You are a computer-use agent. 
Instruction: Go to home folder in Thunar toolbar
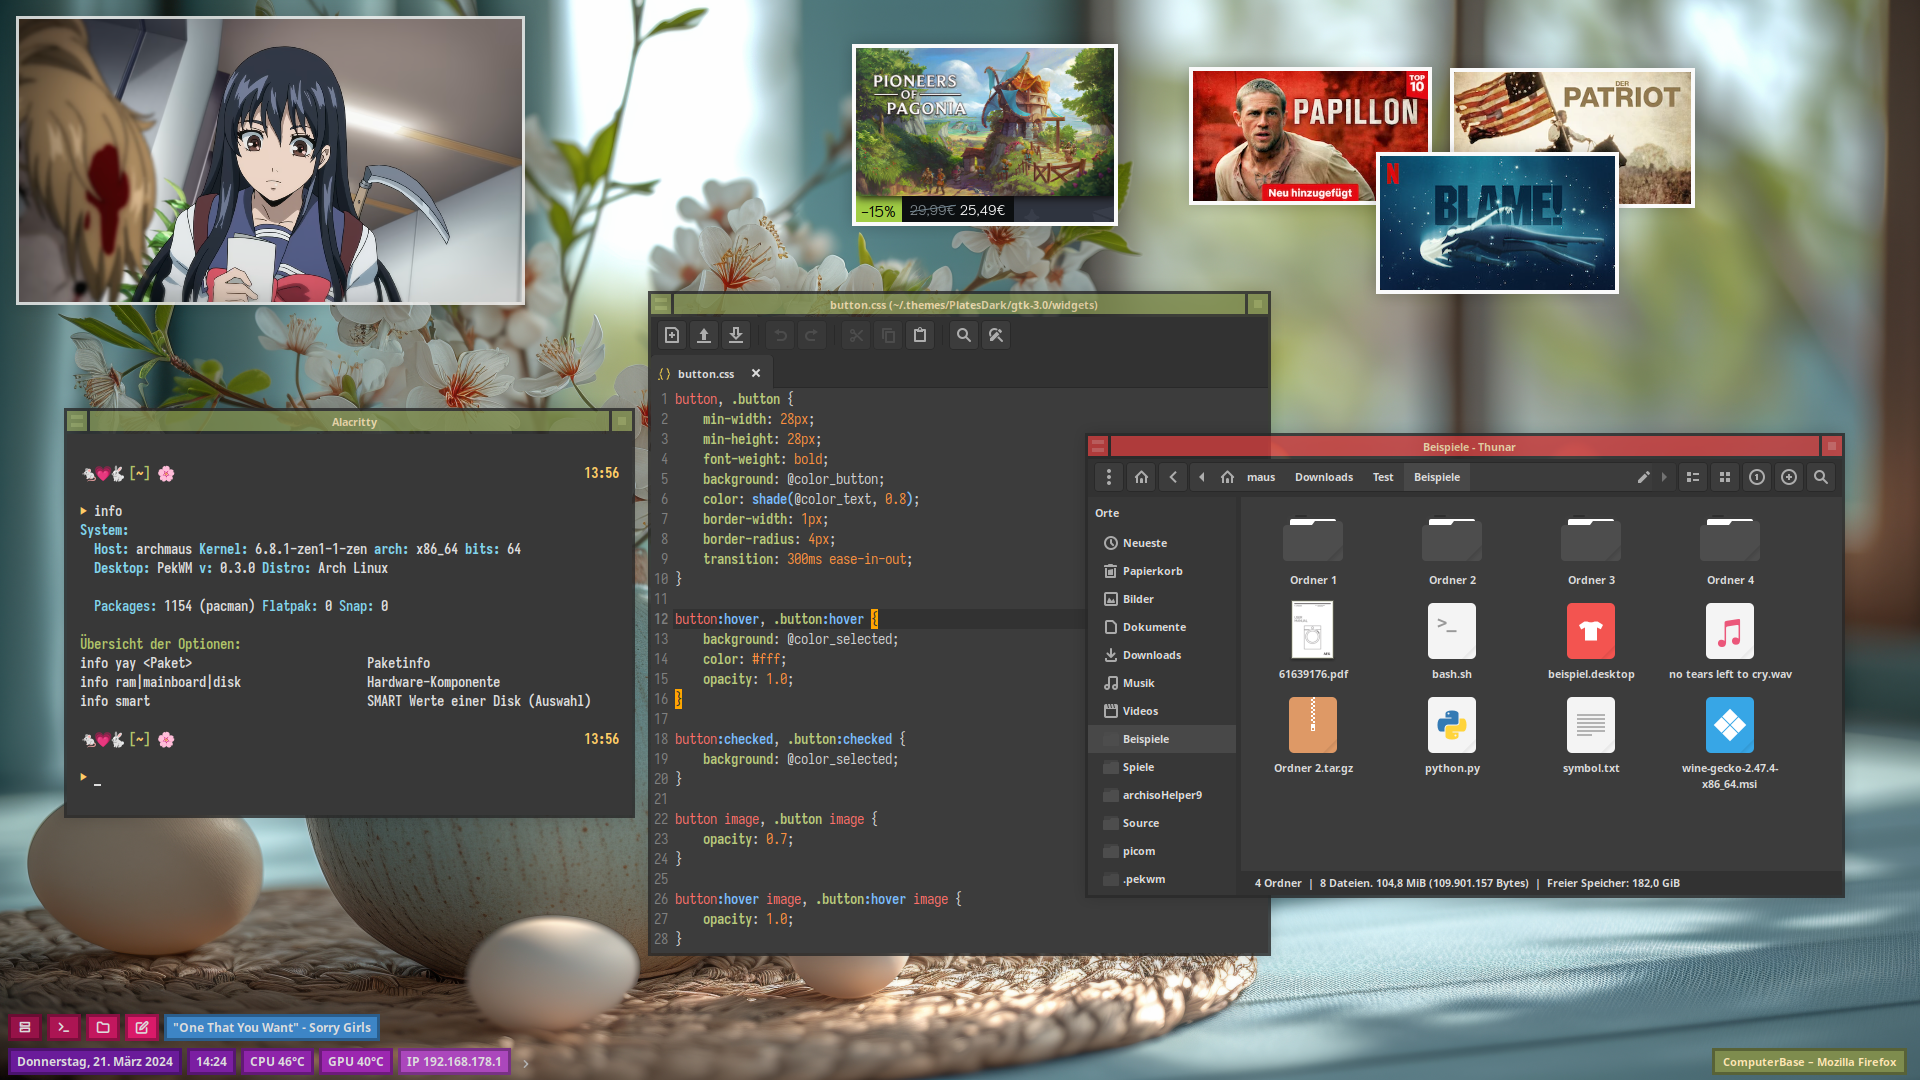[x=1141, y=478]
